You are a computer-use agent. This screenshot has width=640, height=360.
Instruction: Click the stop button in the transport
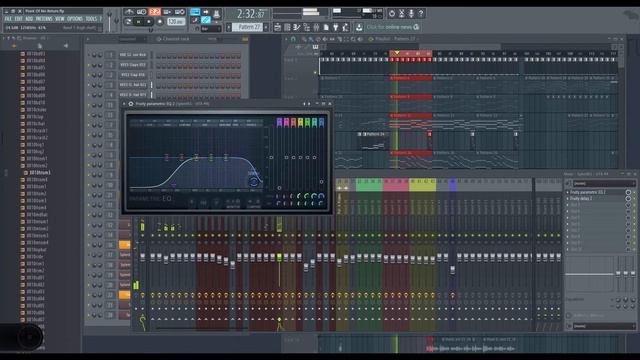pos(149,22)
